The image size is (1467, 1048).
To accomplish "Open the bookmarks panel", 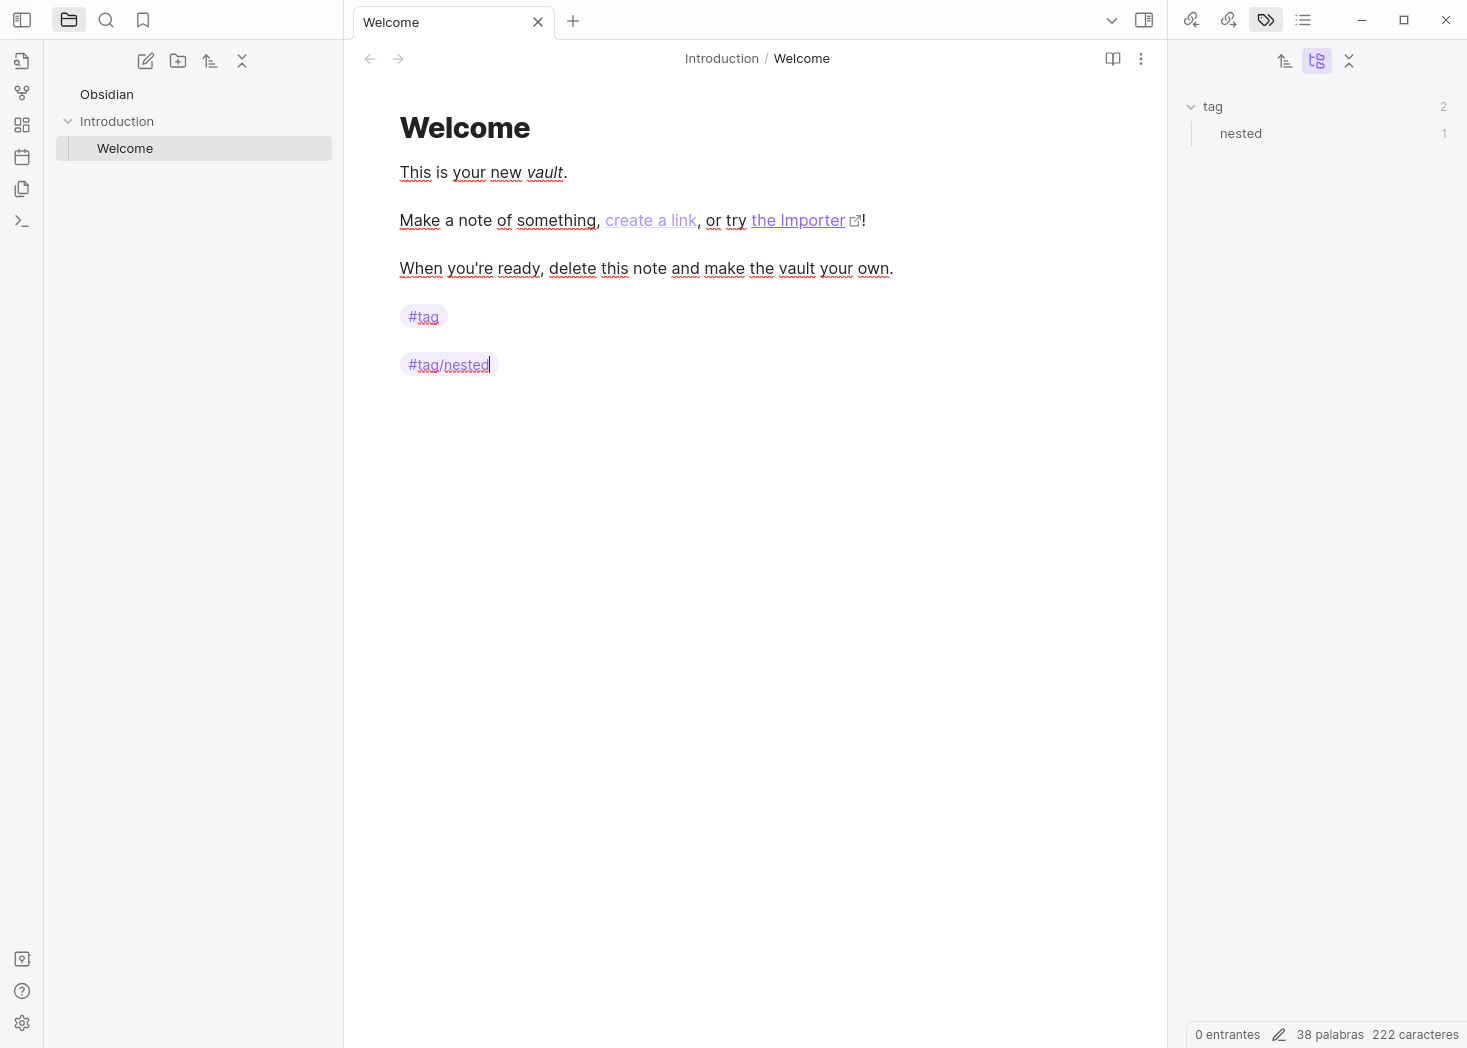I will point(143,20).
